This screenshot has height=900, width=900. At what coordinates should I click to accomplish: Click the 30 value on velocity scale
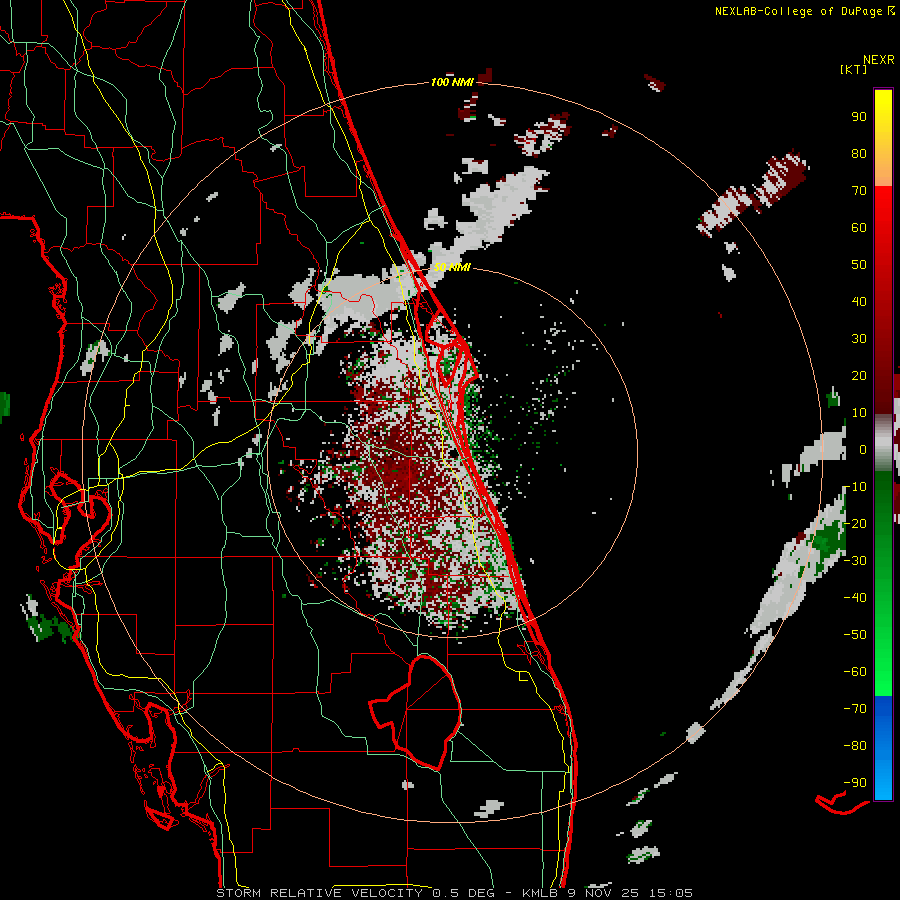[859, 339]
